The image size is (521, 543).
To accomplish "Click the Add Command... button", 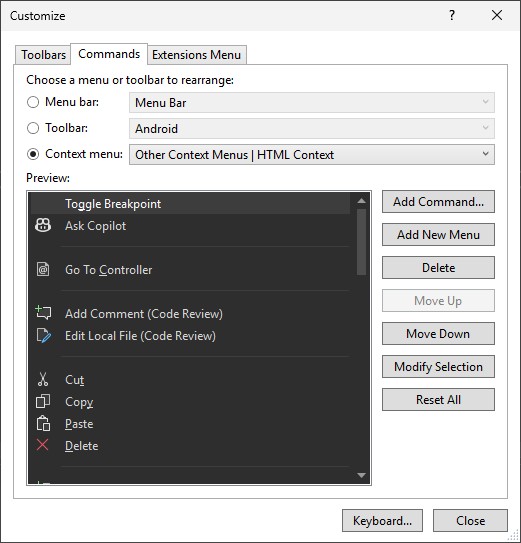I will coord(438,202).
